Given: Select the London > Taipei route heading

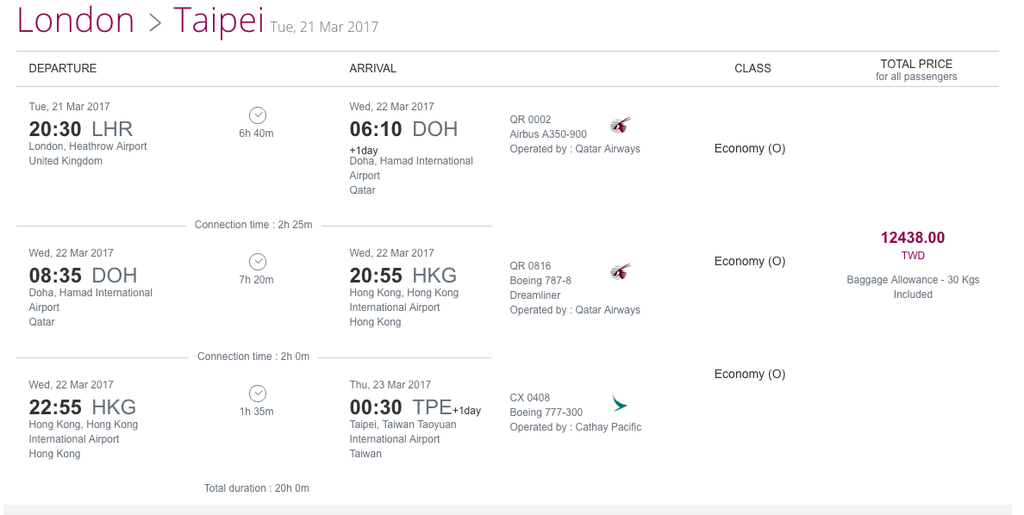Looking at the screenshot, I should click(140, 20).
